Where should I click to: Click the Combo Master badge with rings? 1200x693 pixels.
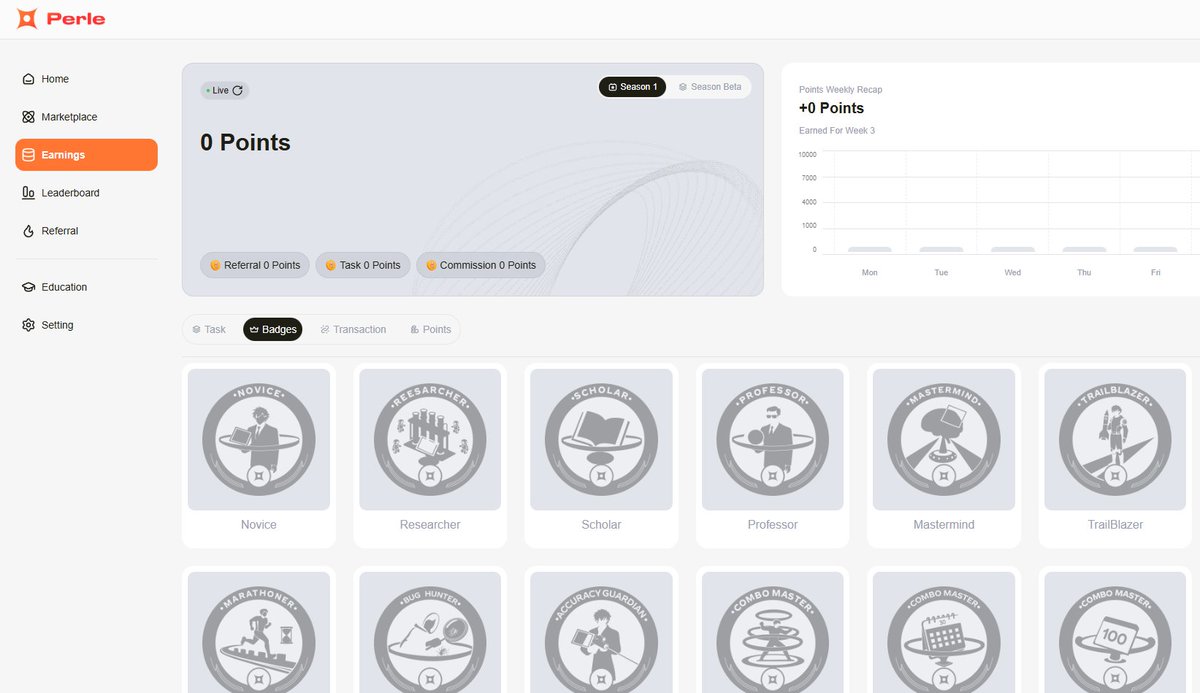[773, 632]
